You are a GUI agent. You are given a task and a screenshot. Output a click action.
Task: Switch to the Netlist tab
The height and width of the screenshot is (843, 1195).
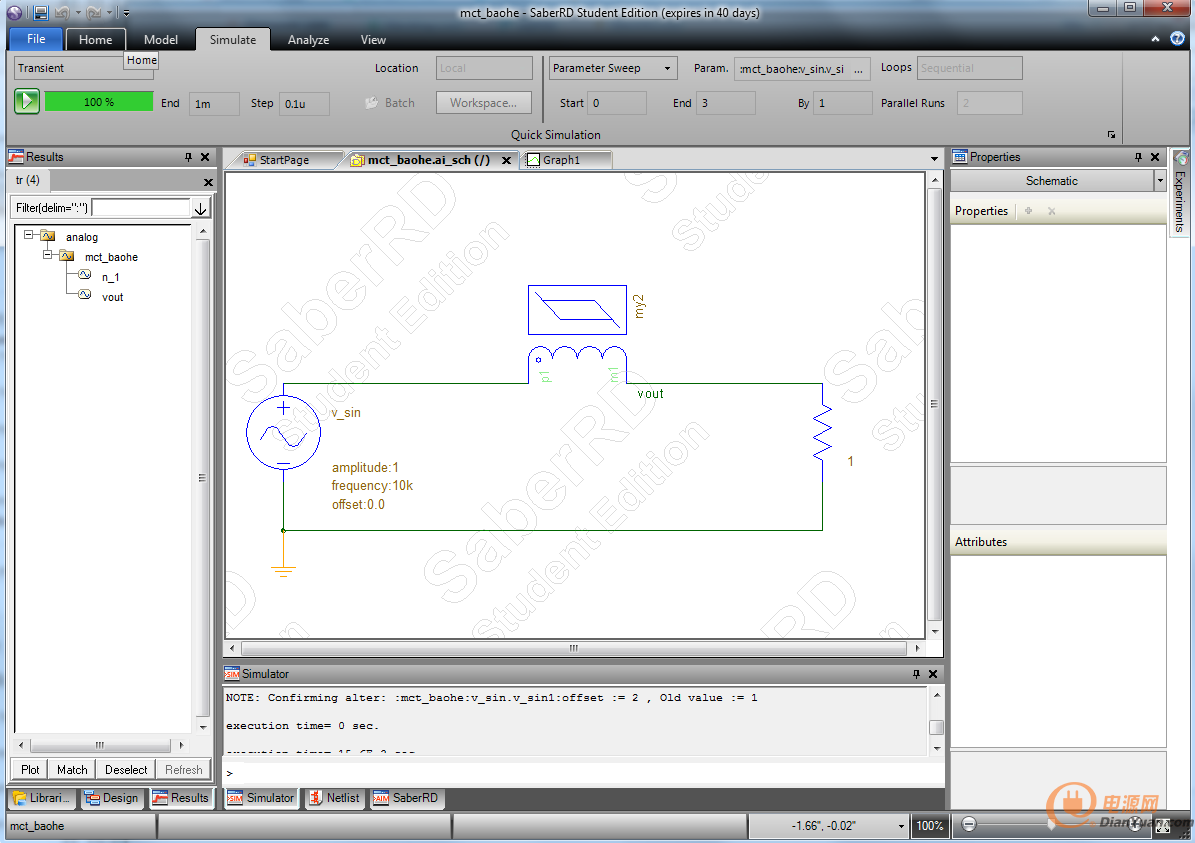(x=335, y=798)
